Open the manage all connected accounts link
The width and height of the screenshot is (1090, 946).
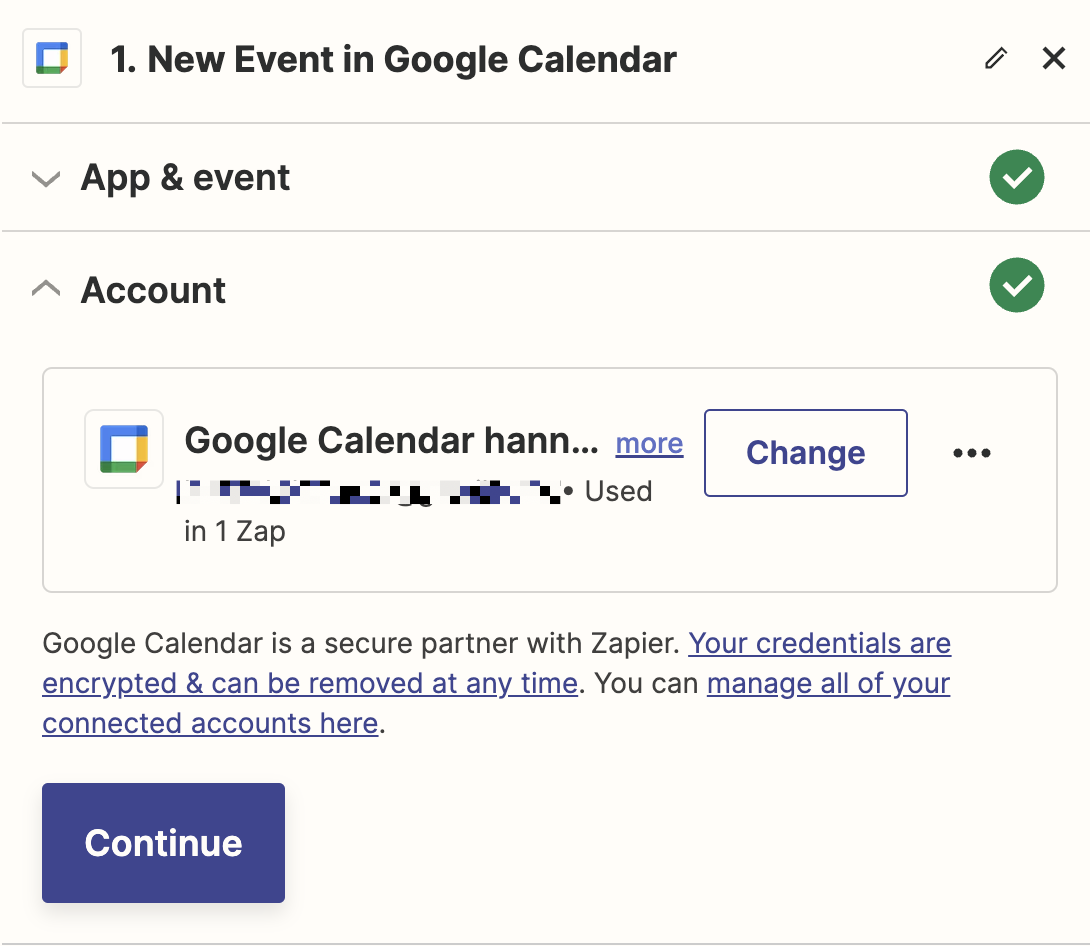coord(828,684)
